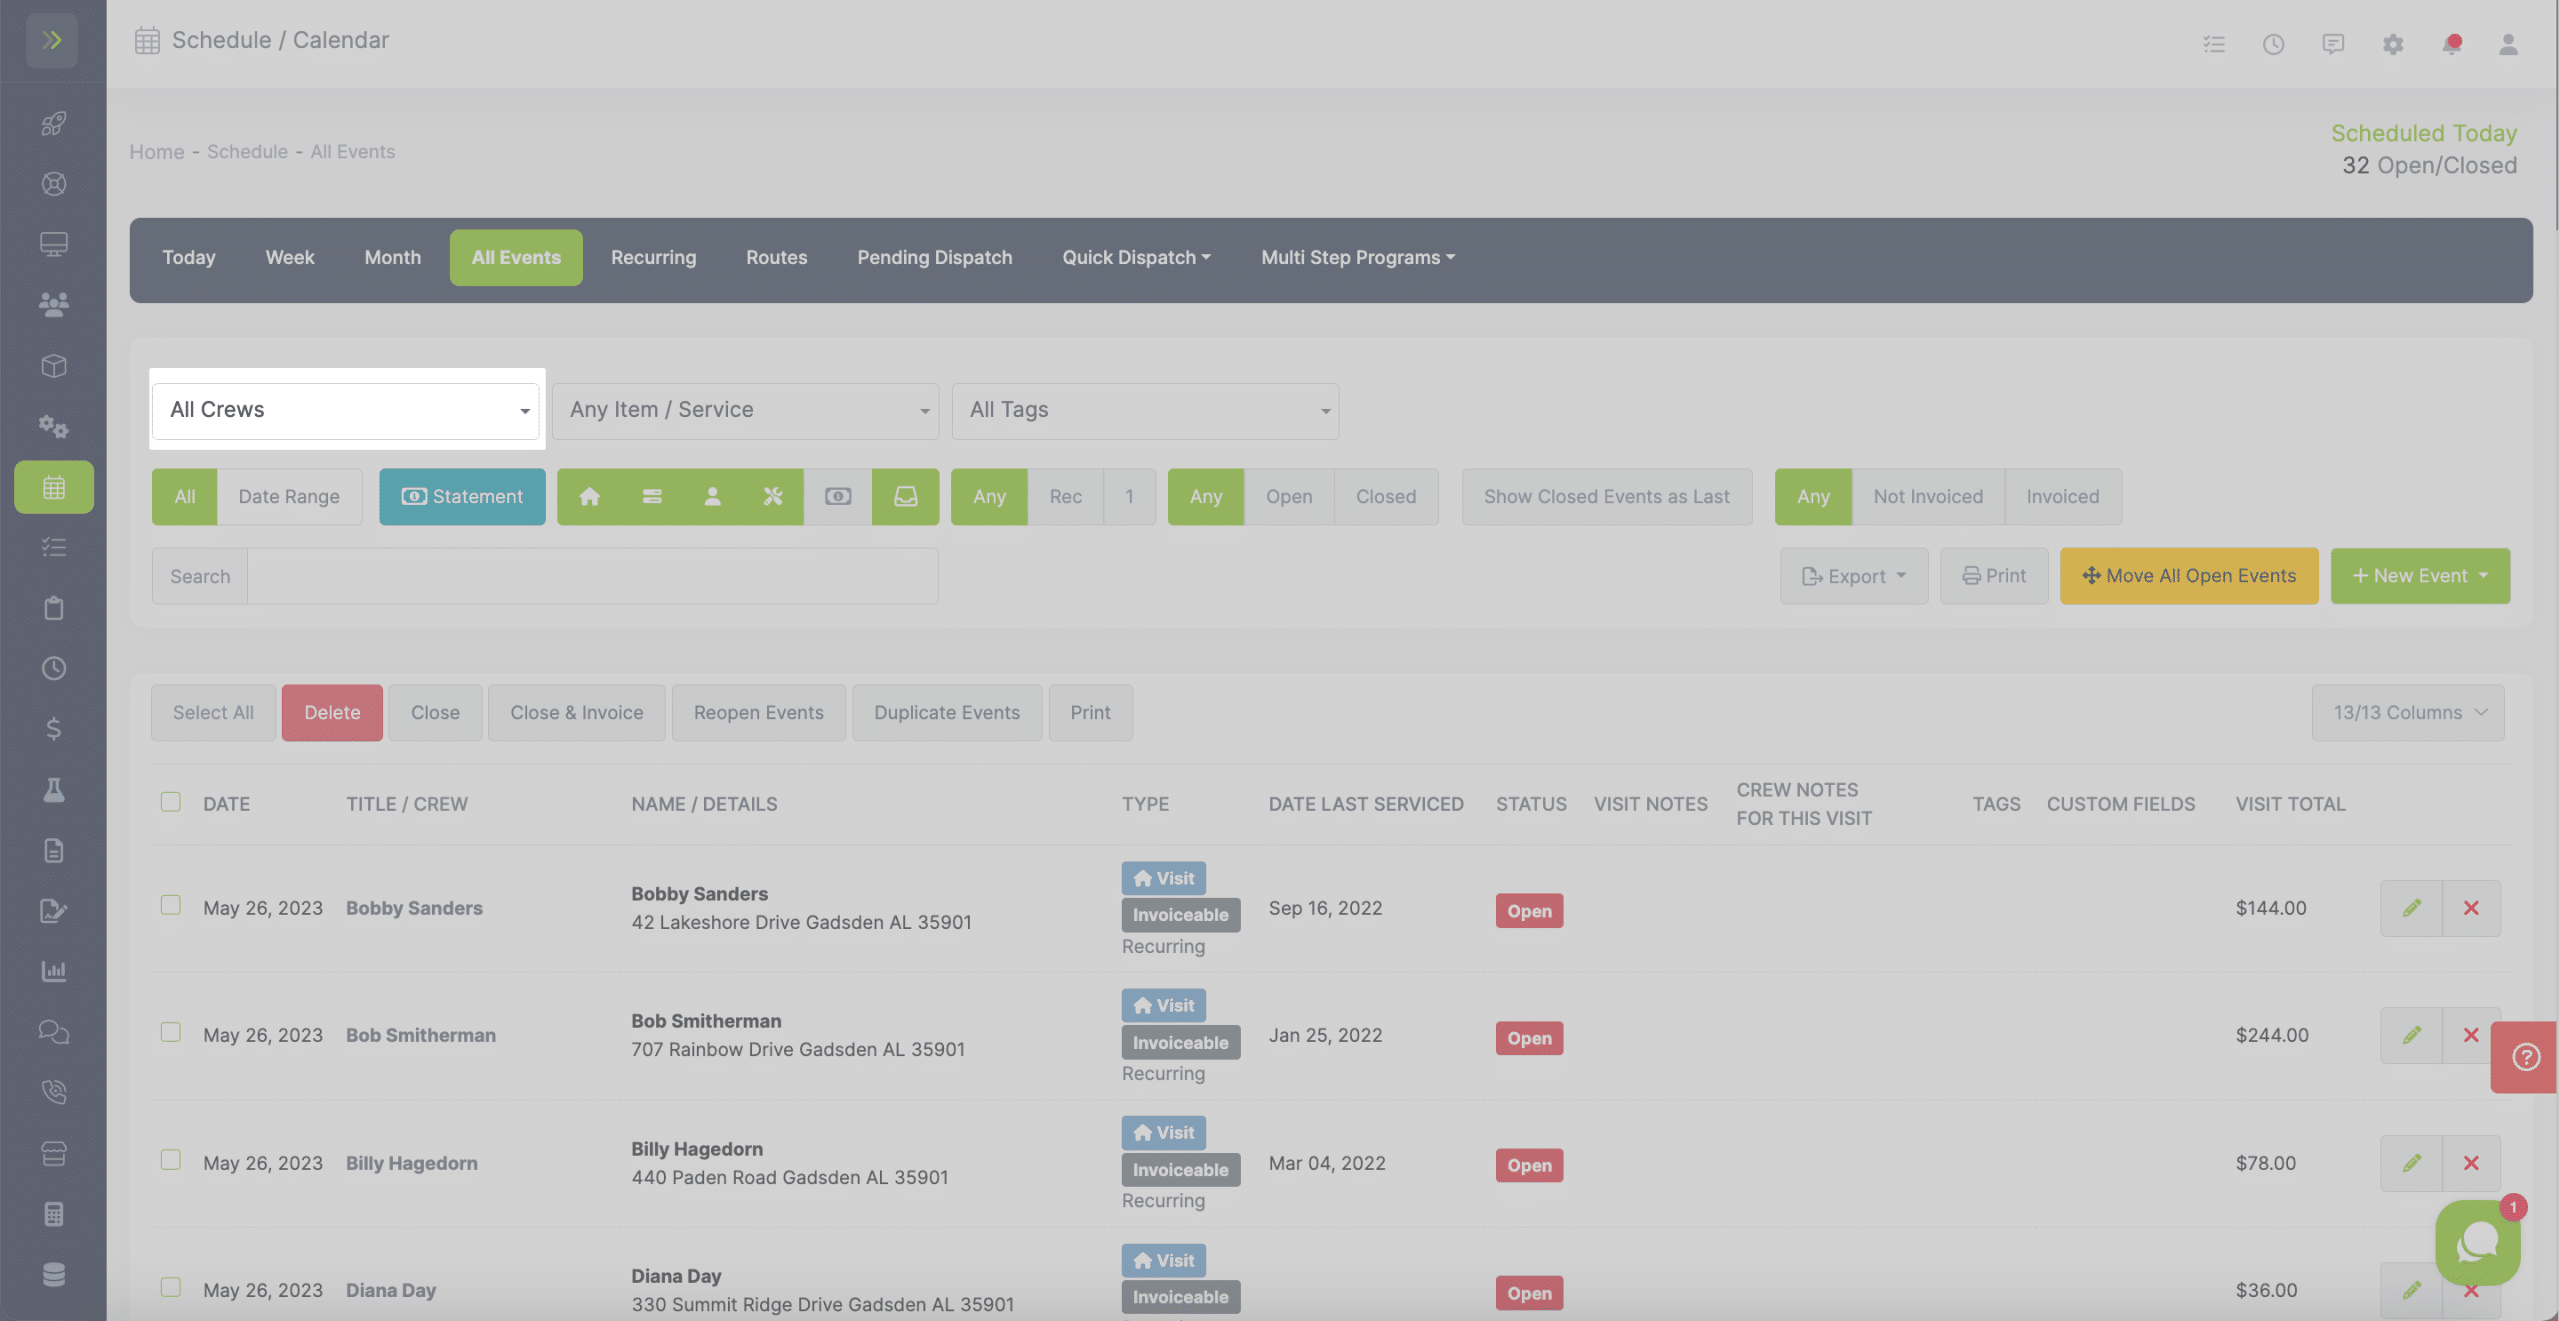Toggle the house visit type filter

tap(589, 497)
